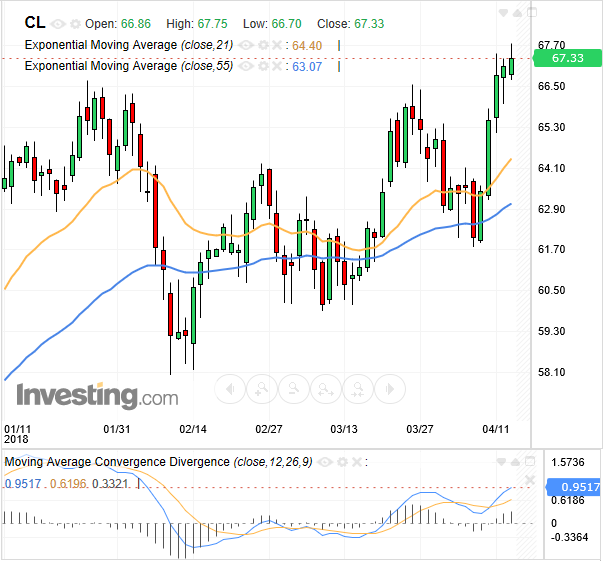605x561 pixels.
Task: Click the 03/27 date on time axis
Action: tap(420, 429)
